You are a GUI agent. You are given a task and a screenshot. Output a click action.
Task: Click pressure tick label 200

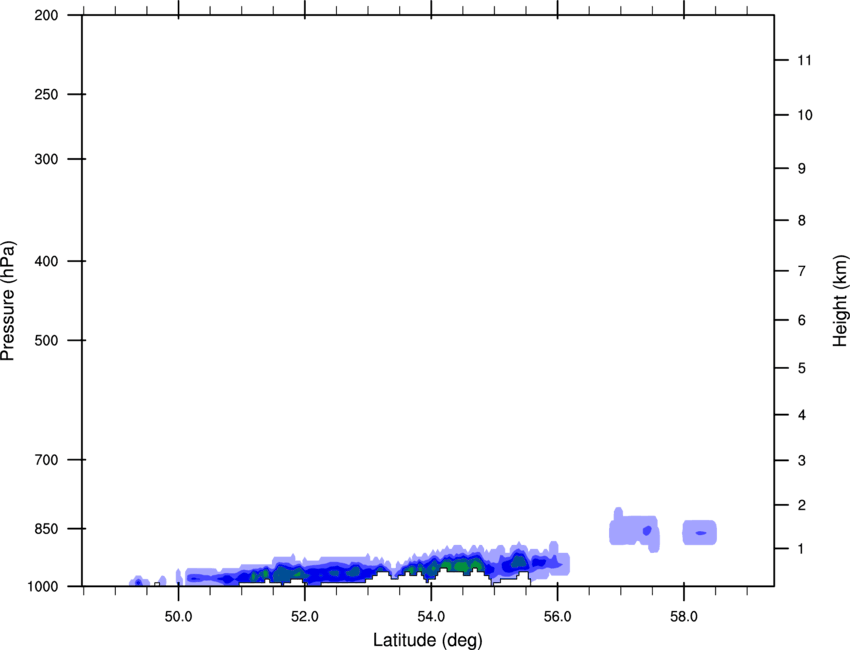(x=46, y=15)
